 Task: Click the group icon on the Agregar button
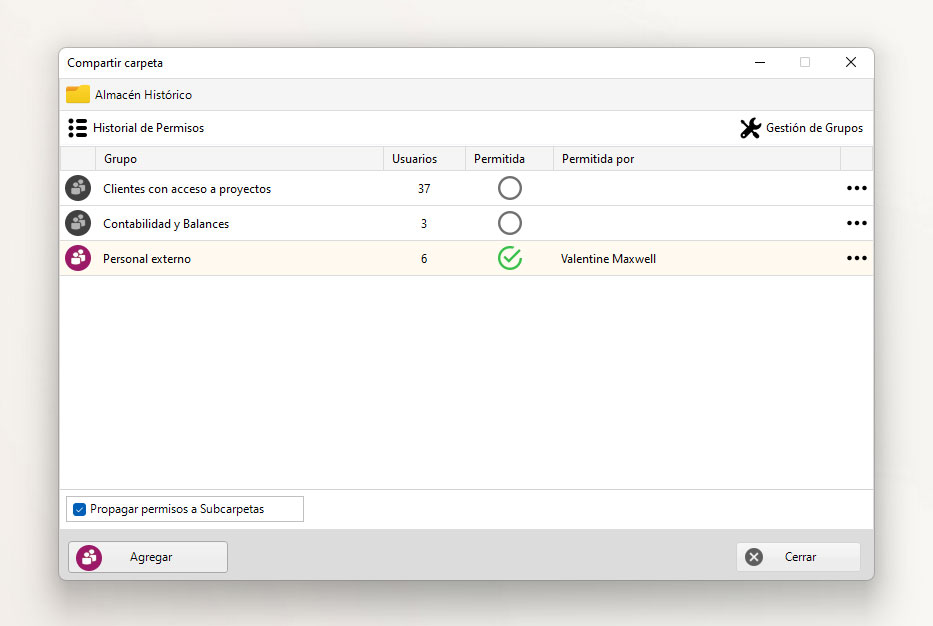[x=89, y=558]
